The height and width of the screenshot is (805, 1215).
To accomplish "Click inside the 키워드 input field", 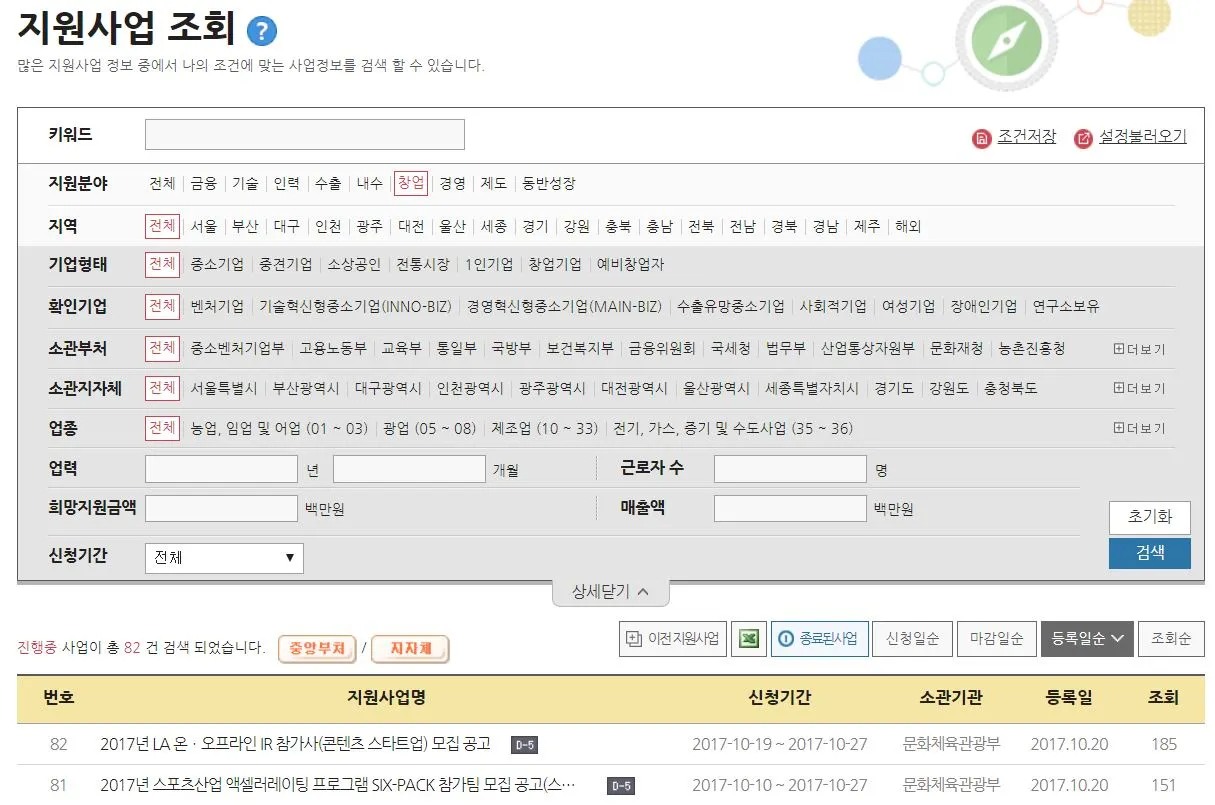I will tap(303, 134).
